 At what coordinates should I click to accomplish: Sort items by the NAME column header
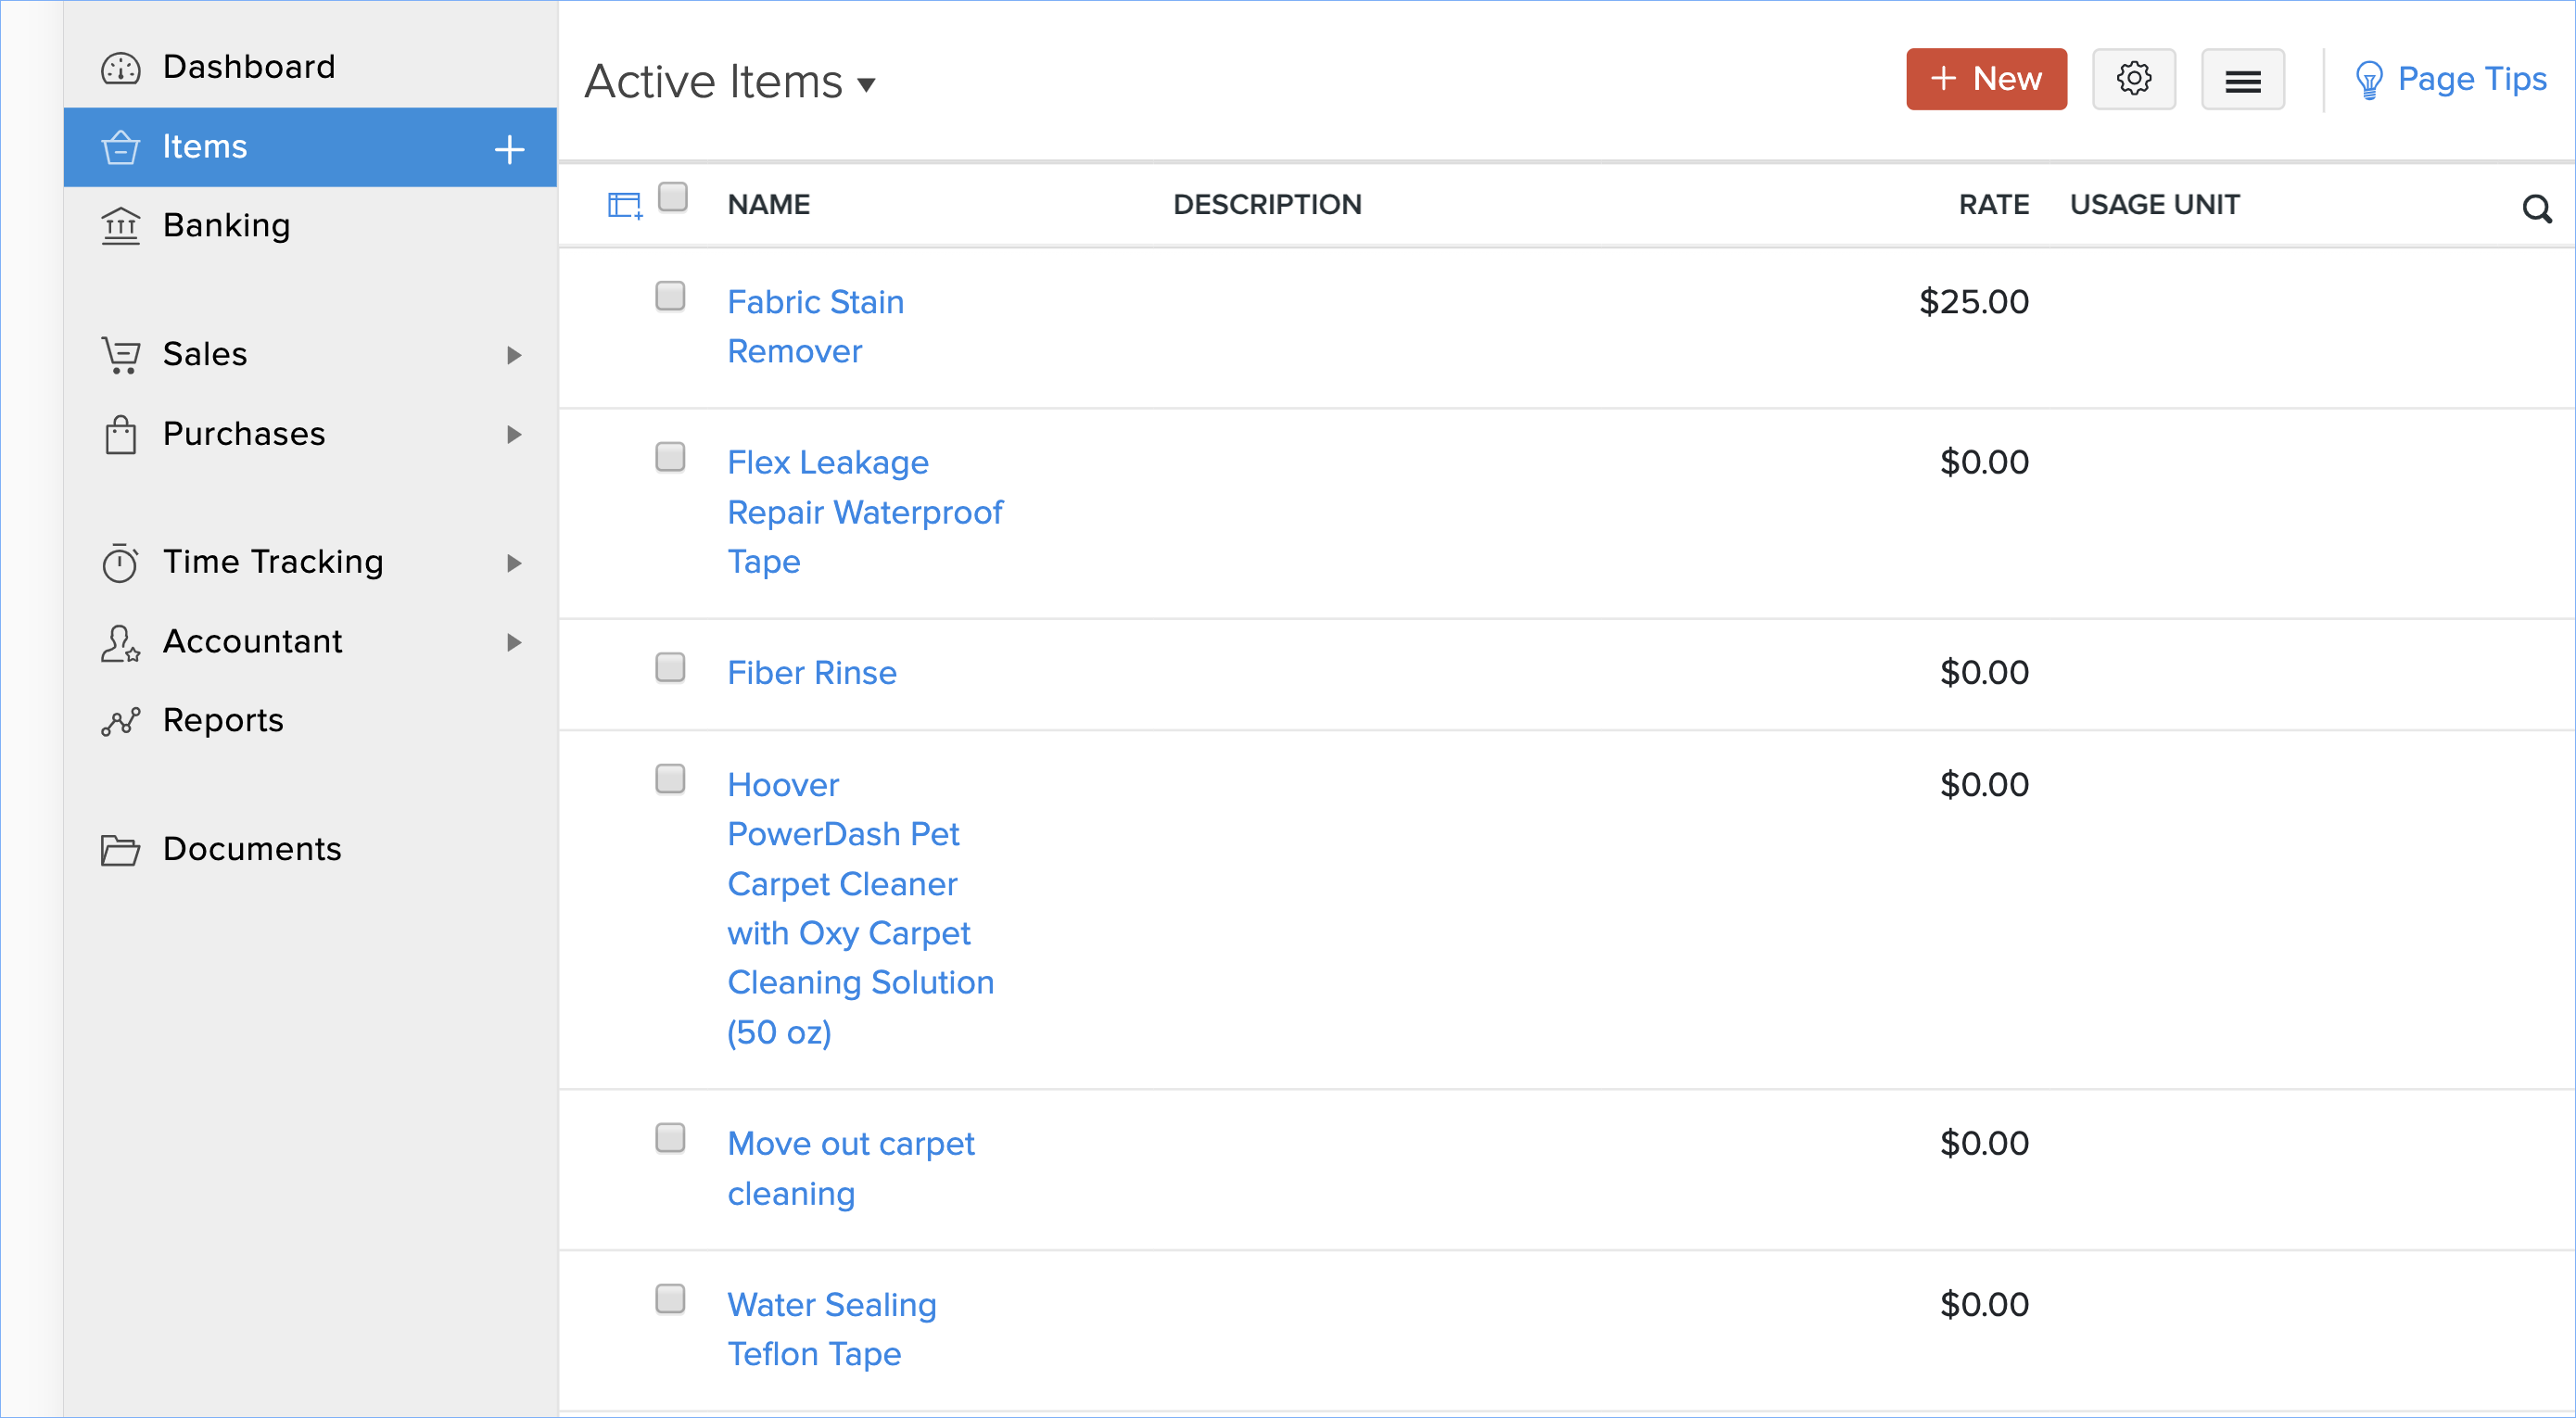pos(768,205)
